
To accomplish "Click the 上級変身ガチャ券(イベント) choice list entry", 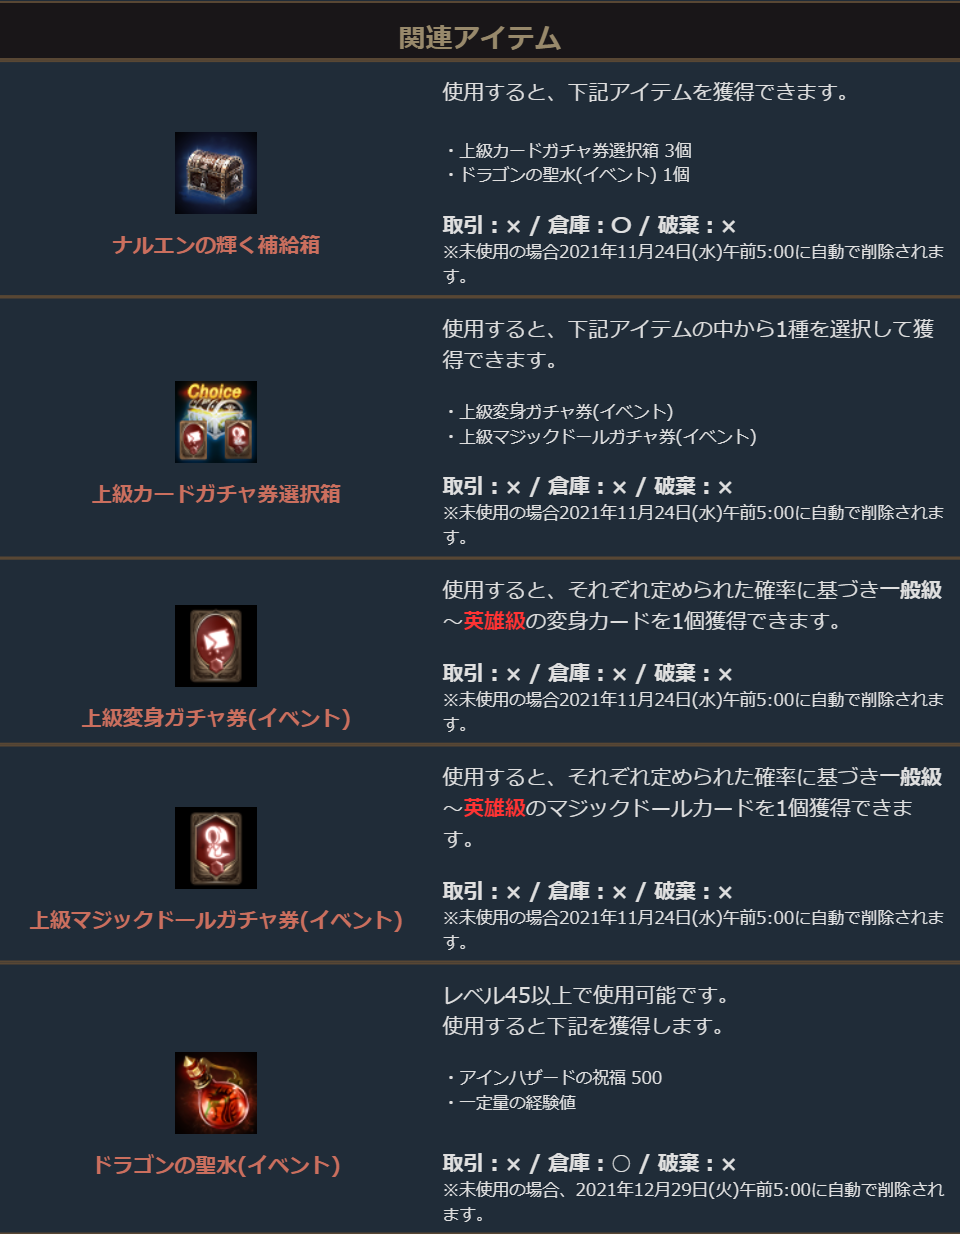I will point(559,412).
